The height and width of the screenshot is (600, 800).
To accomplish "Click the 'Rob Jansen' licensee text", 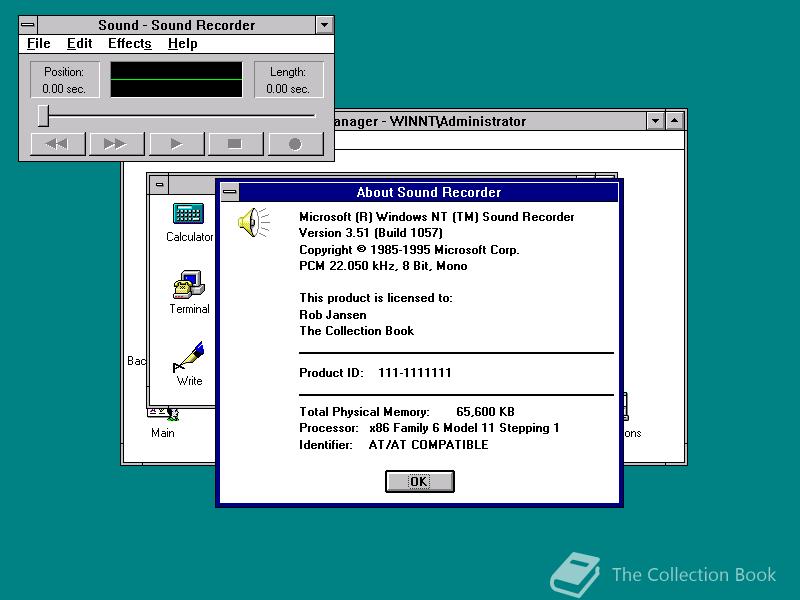I will click(333, 315).
